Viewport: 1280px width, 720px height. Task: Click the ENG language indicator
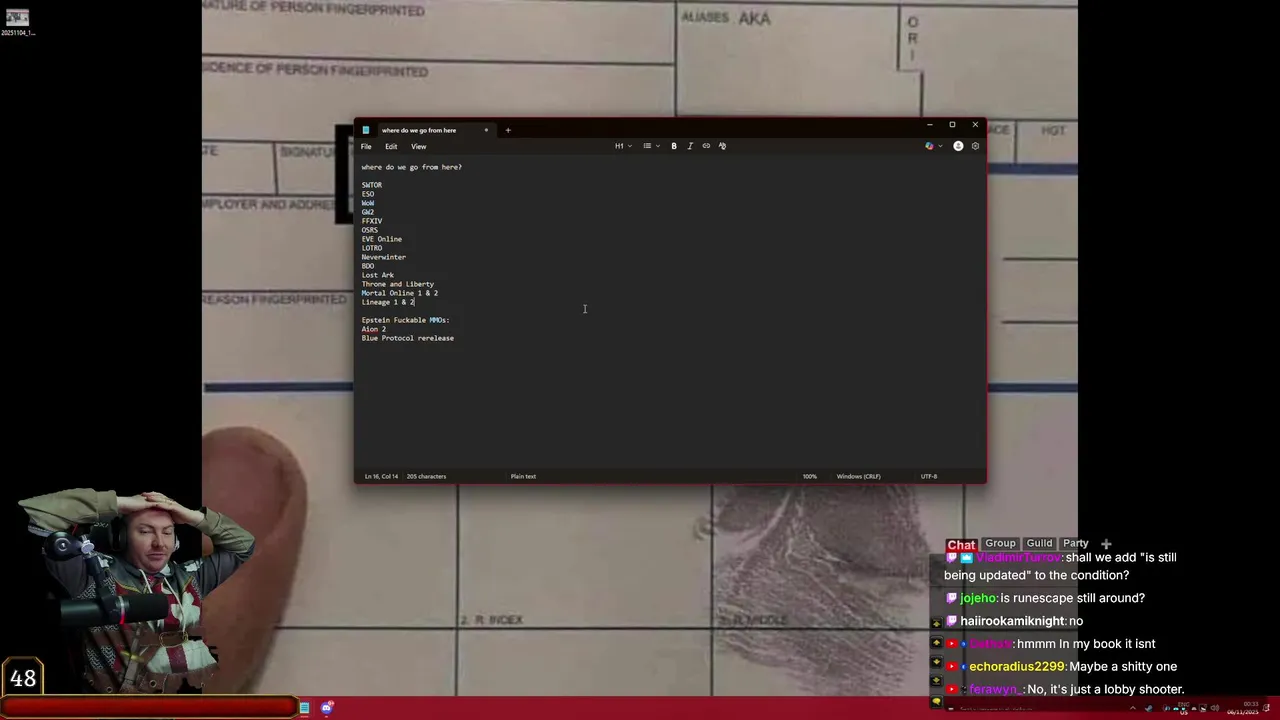1185,709
